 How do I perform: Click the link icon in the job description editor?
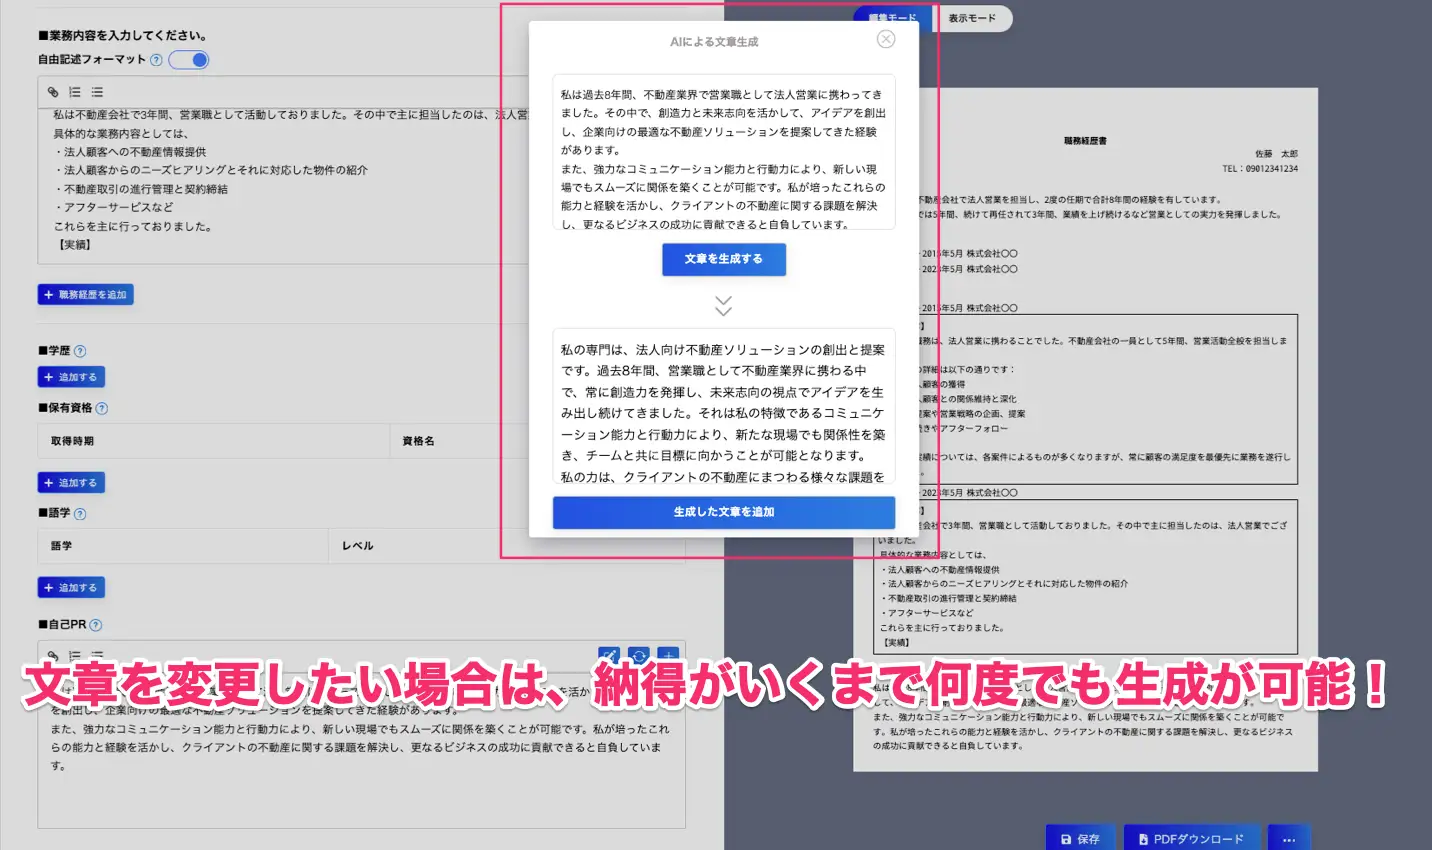coord(53,92)
